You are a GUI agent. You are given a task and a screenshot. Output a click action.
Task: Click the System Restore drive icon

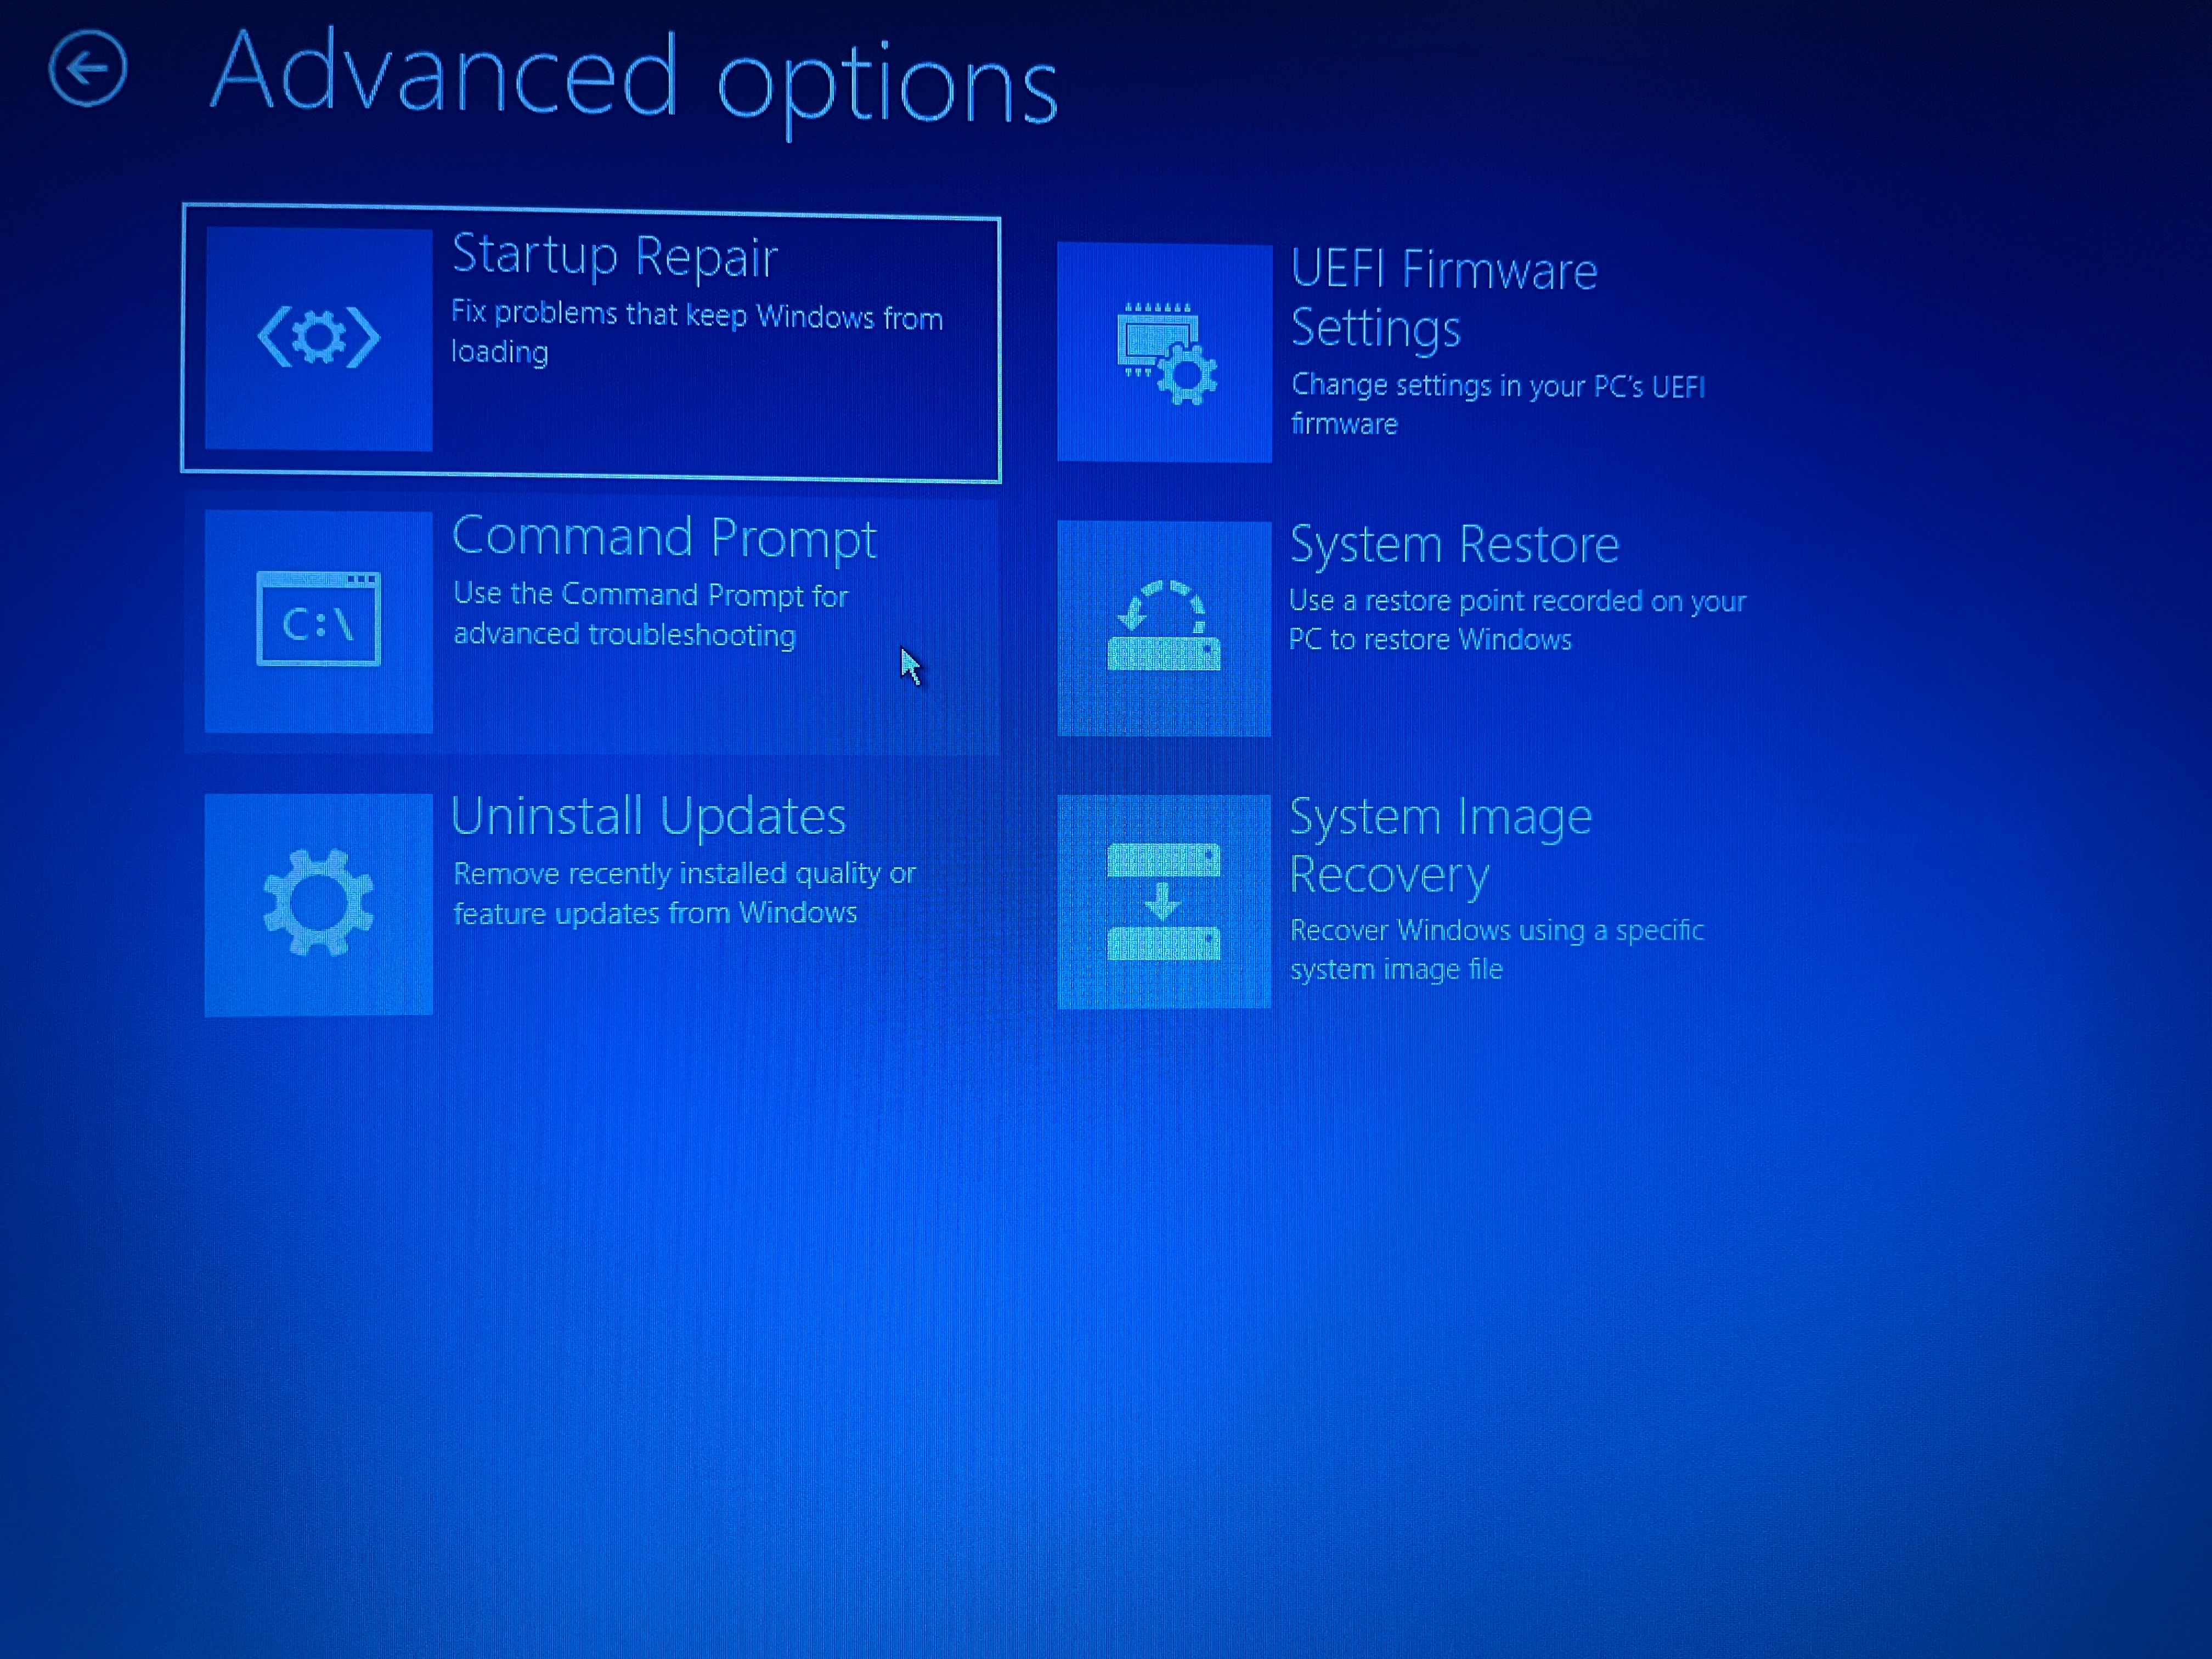click(x=1164, y=628)
